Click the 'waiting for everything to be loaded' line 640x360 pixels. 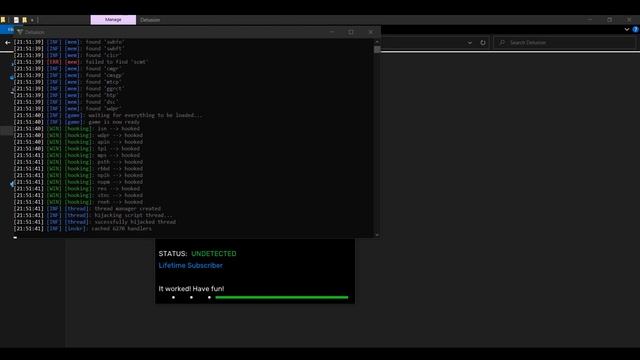108,115
